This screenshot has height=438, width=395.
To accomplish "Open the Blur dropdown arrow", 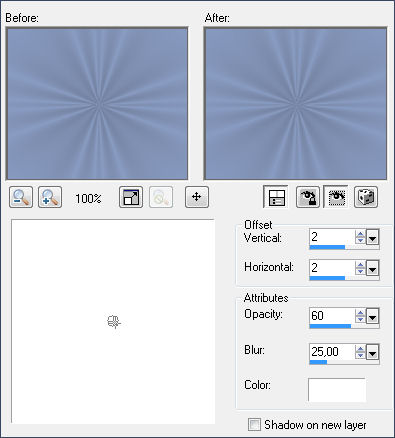I will (373, 352).
